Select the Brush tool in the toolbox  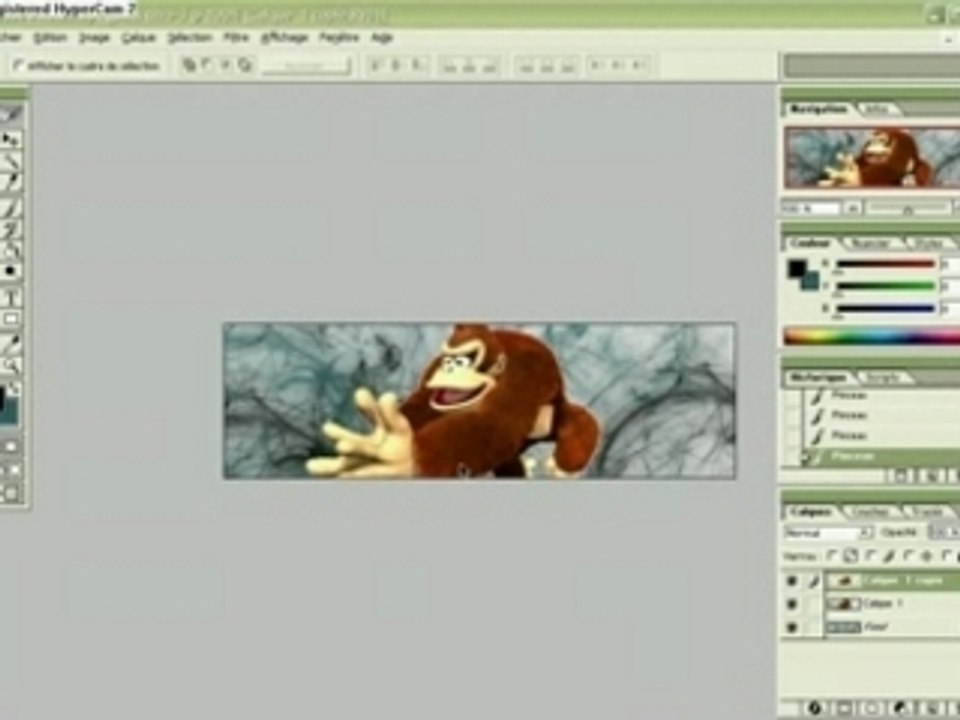click(10, 208)
